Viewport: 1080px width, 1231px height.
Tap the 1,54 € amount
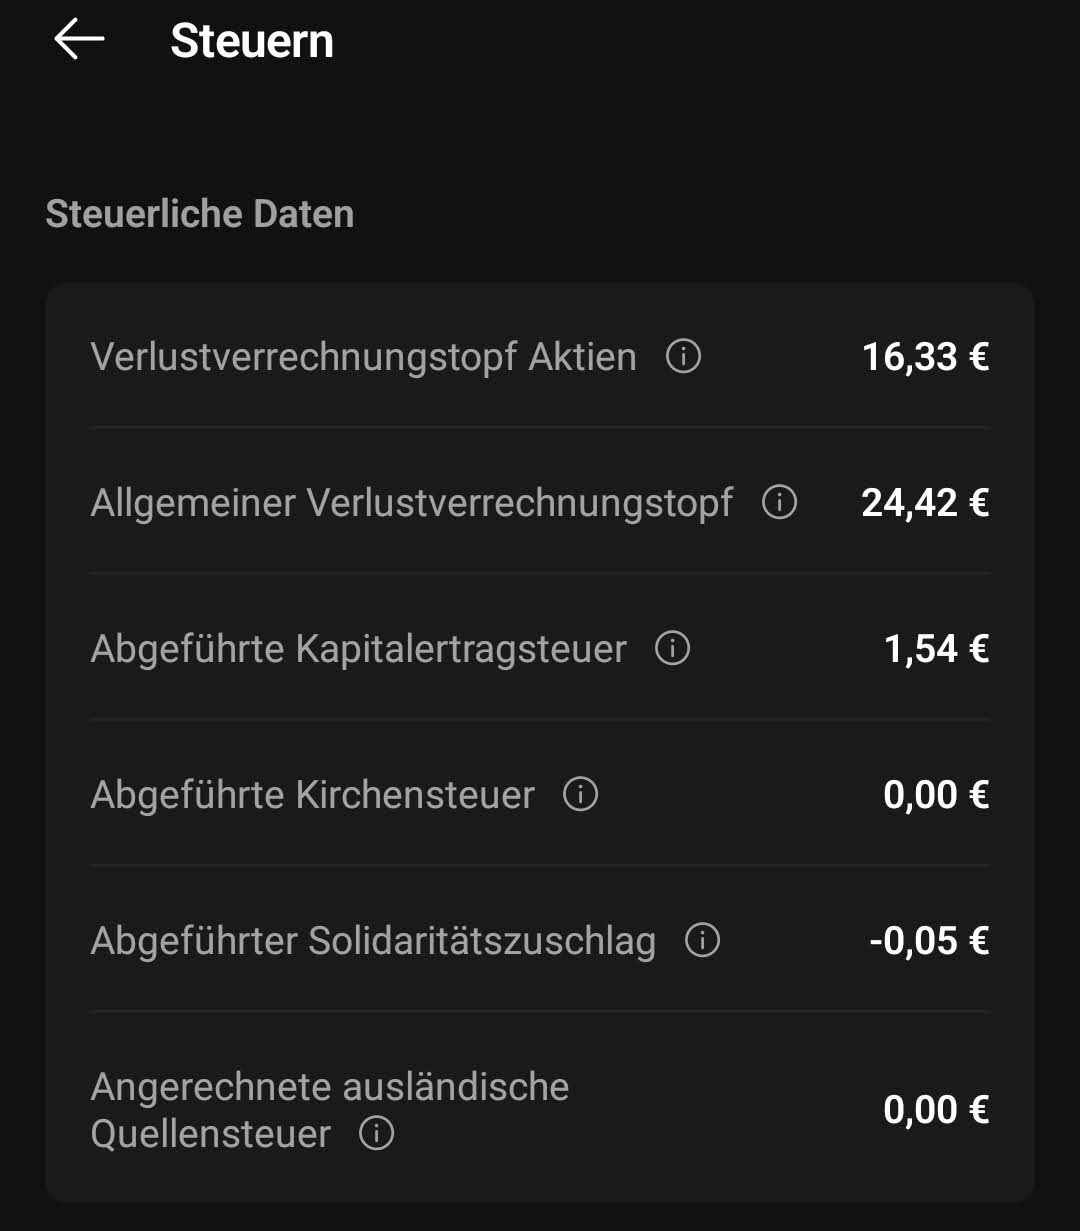point(936,649)
